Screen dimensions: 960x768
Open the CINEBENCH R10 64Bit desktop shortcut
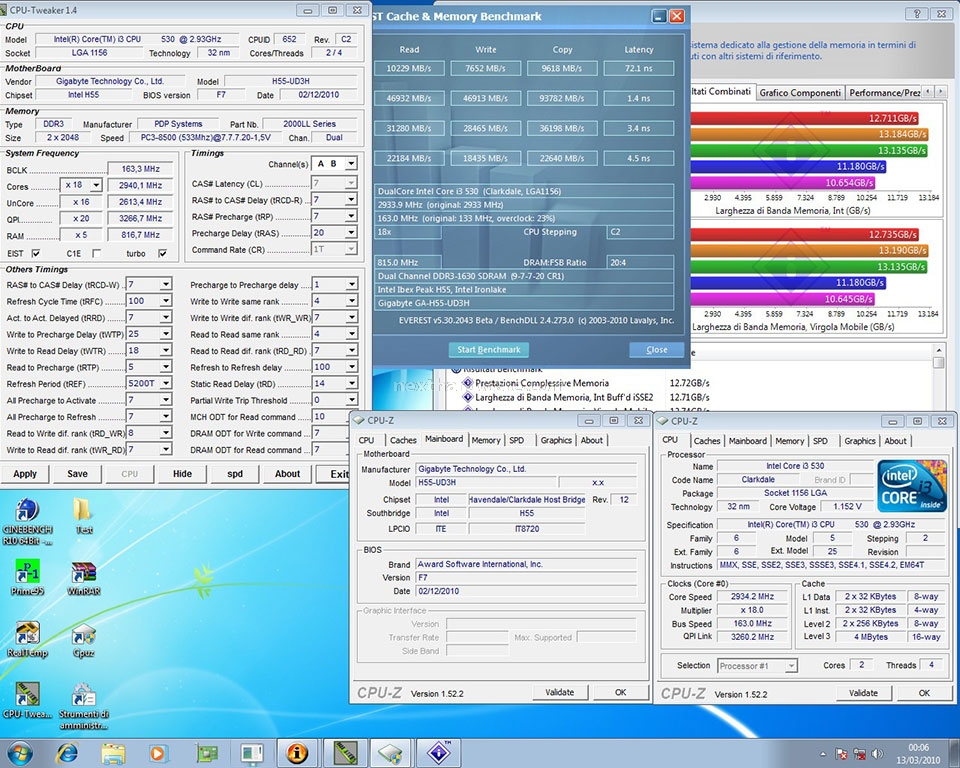[x=27, y=521]
